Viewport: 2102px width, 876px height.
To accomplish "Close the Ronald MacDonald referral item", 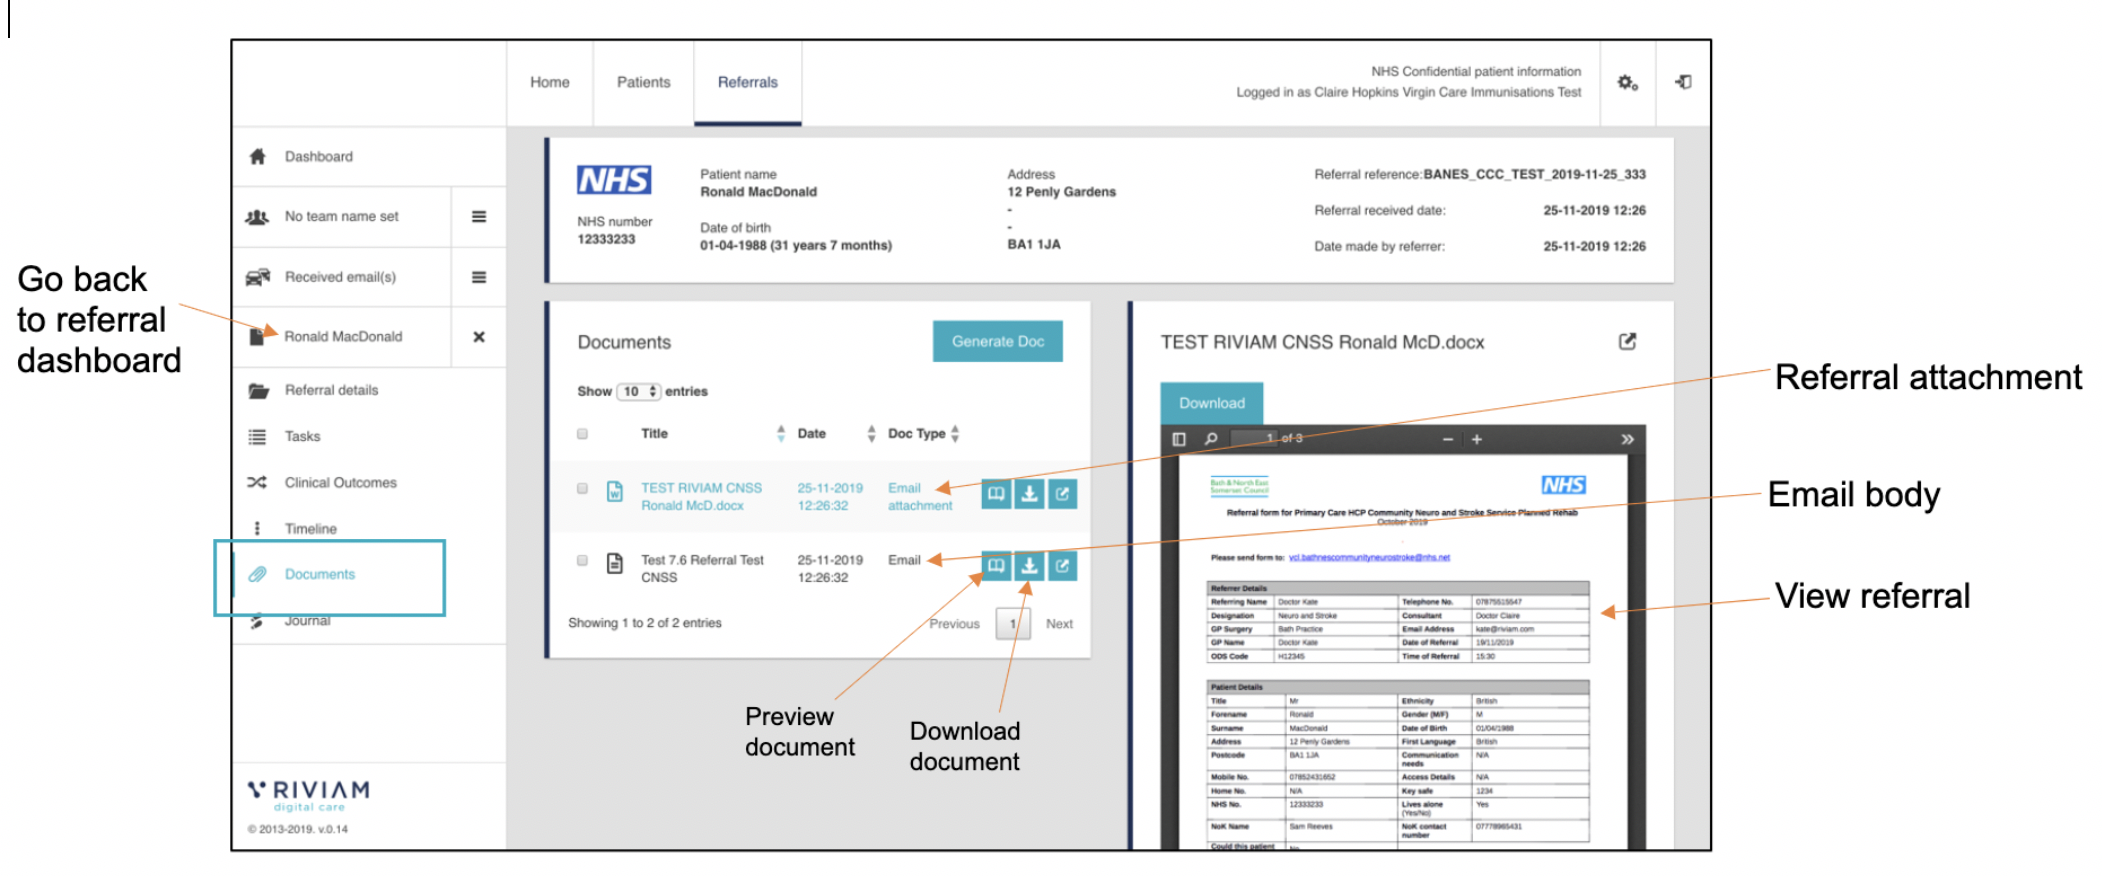I will coord(479,337).
